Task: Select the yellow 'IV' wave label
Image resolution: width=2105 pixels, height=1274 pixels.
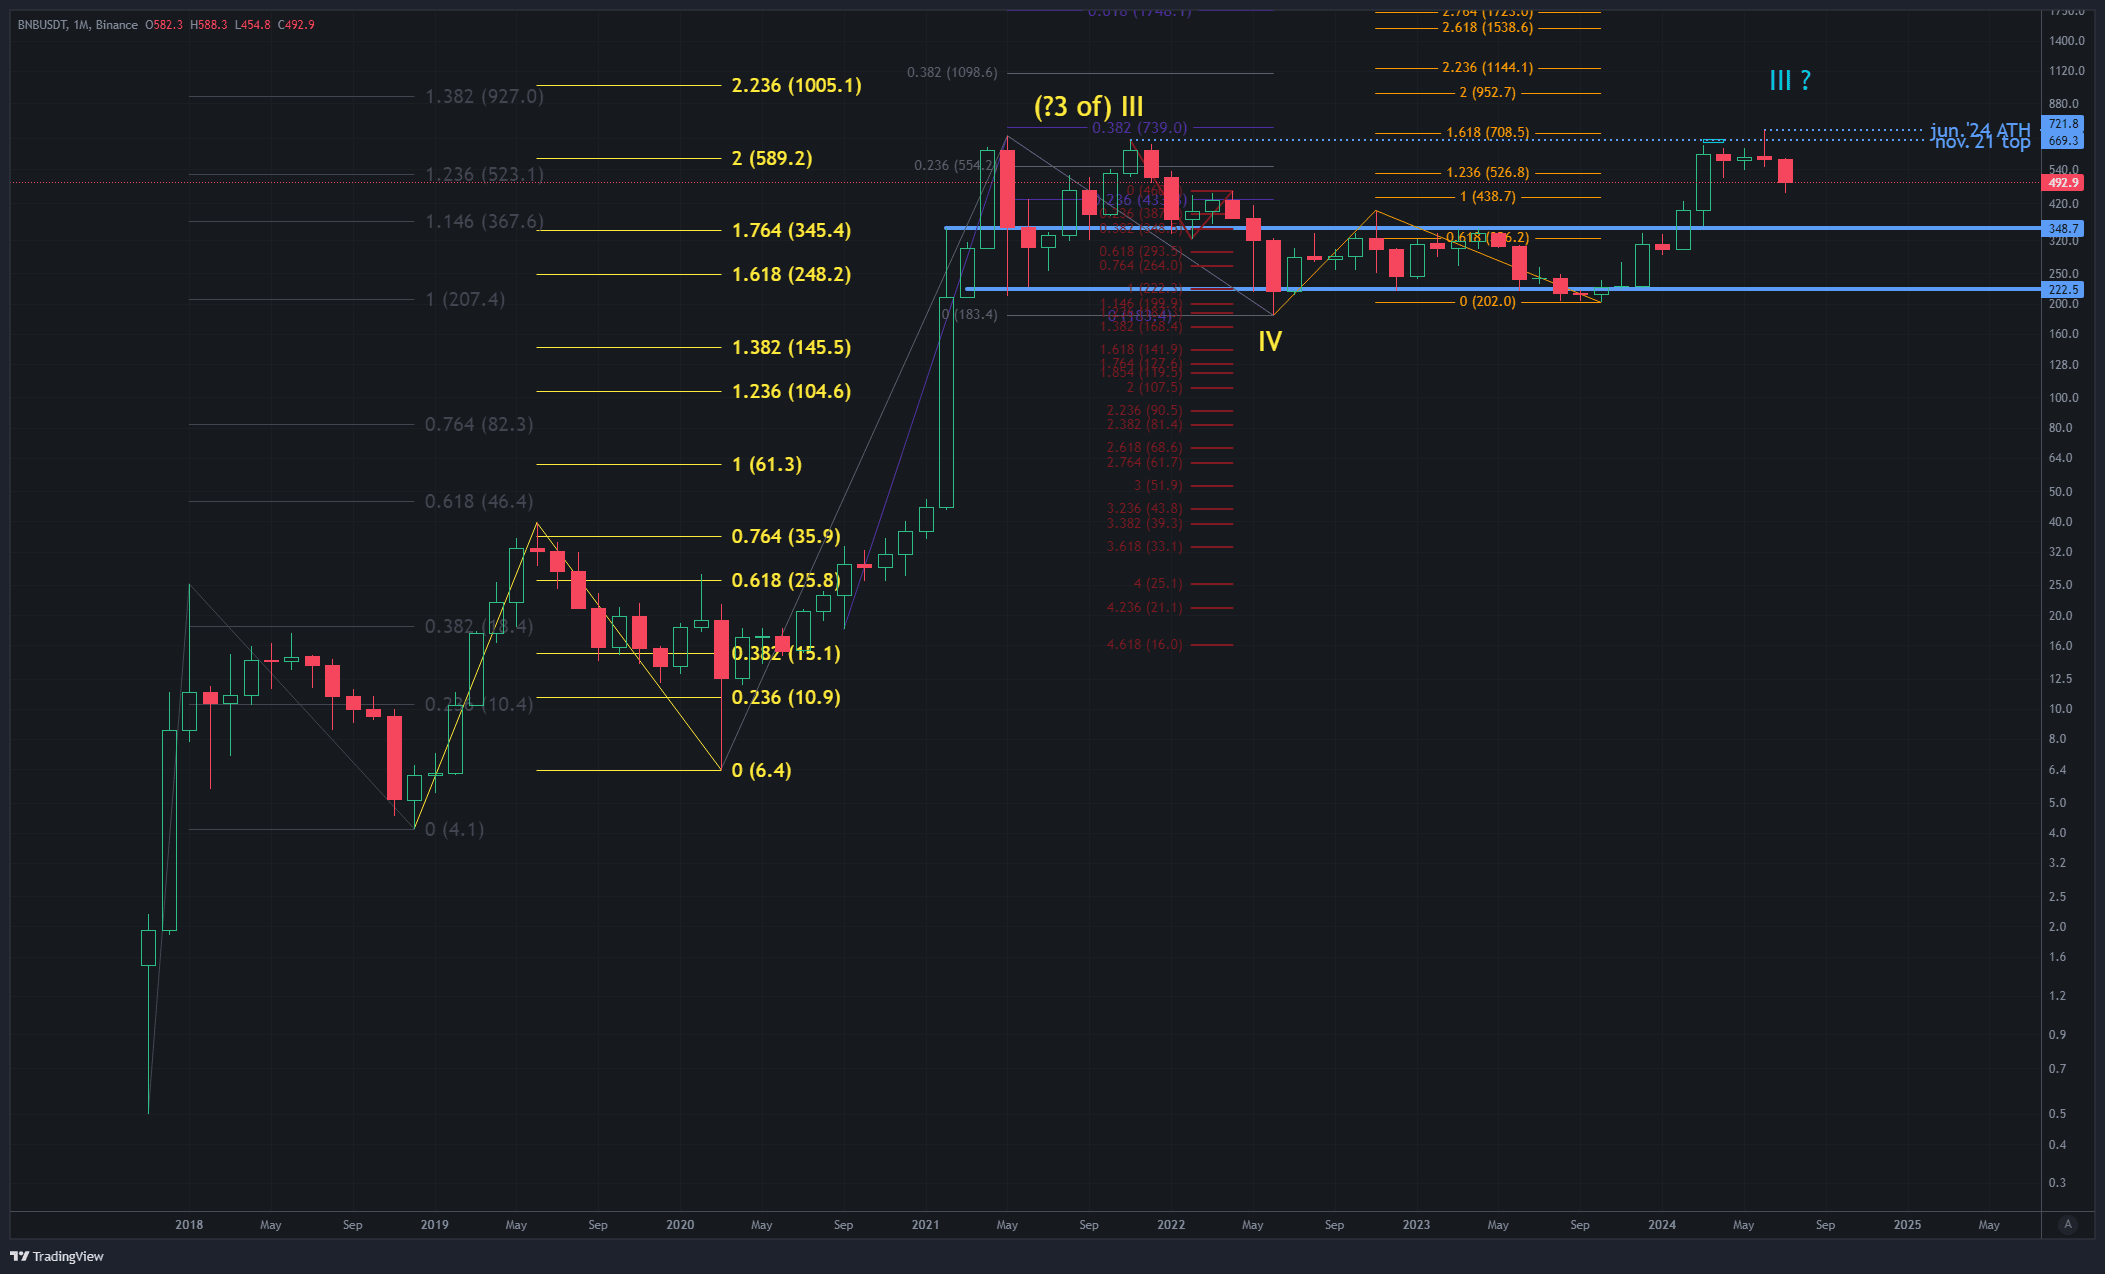Action: 1269,342
